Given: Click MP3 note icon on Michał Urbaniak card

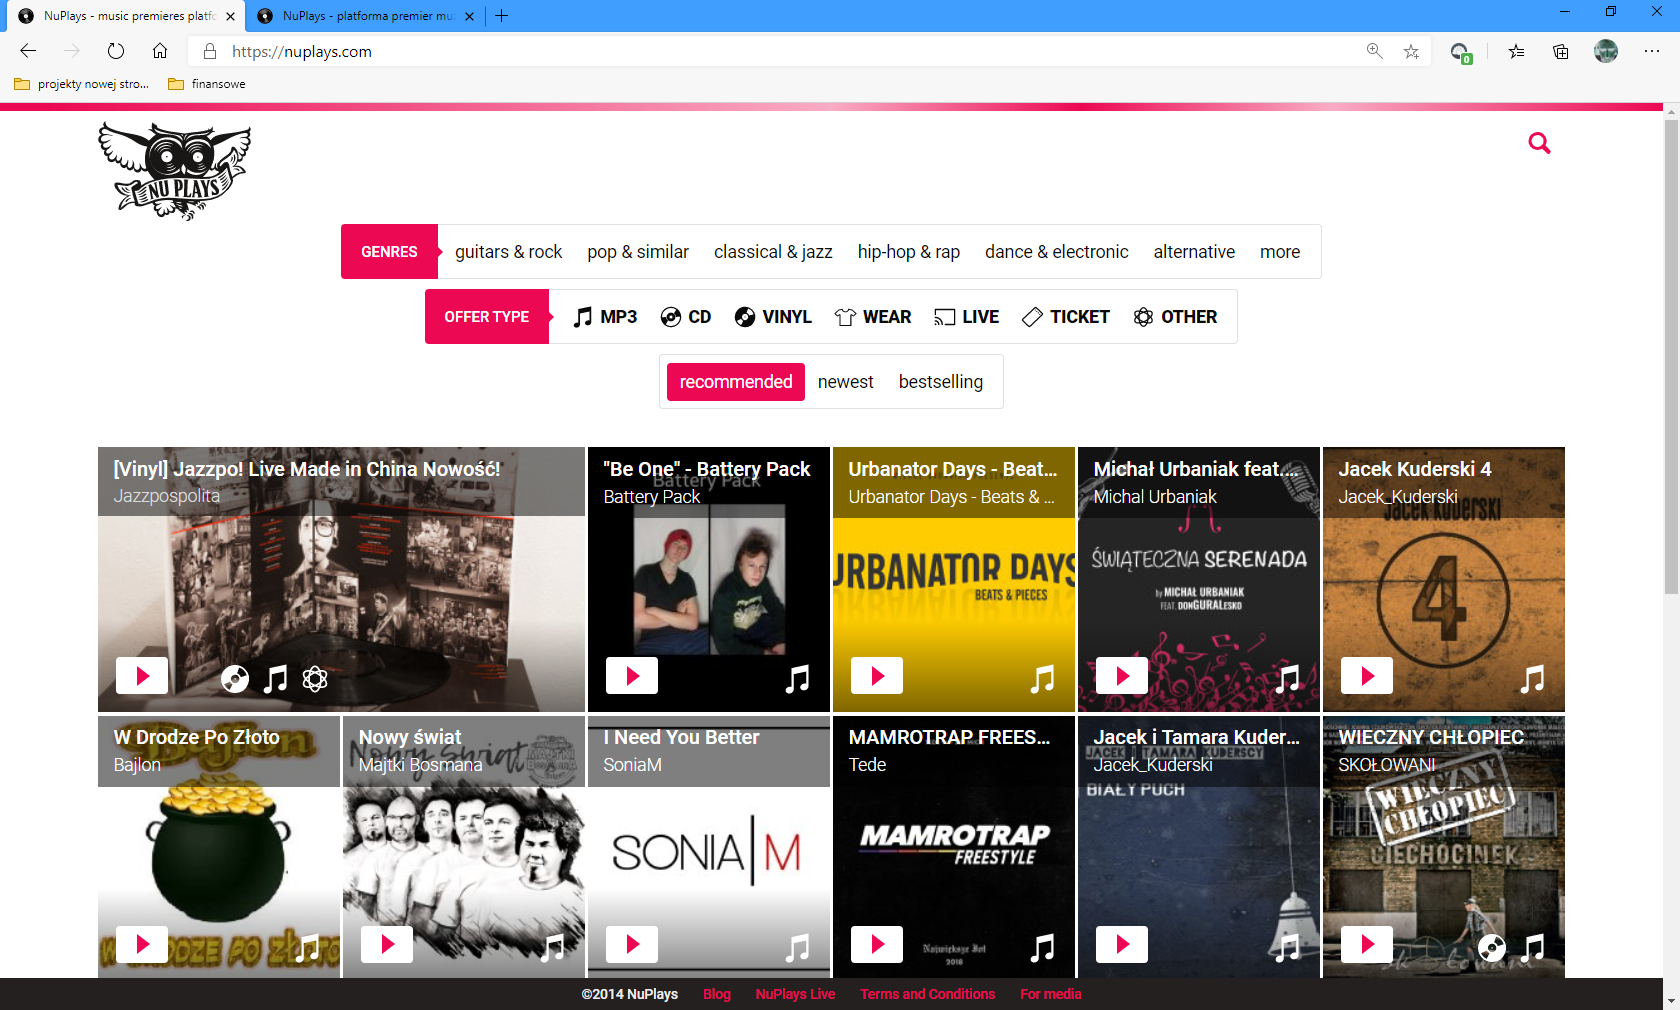Looking at the screenshot, I should (1288, 680).
